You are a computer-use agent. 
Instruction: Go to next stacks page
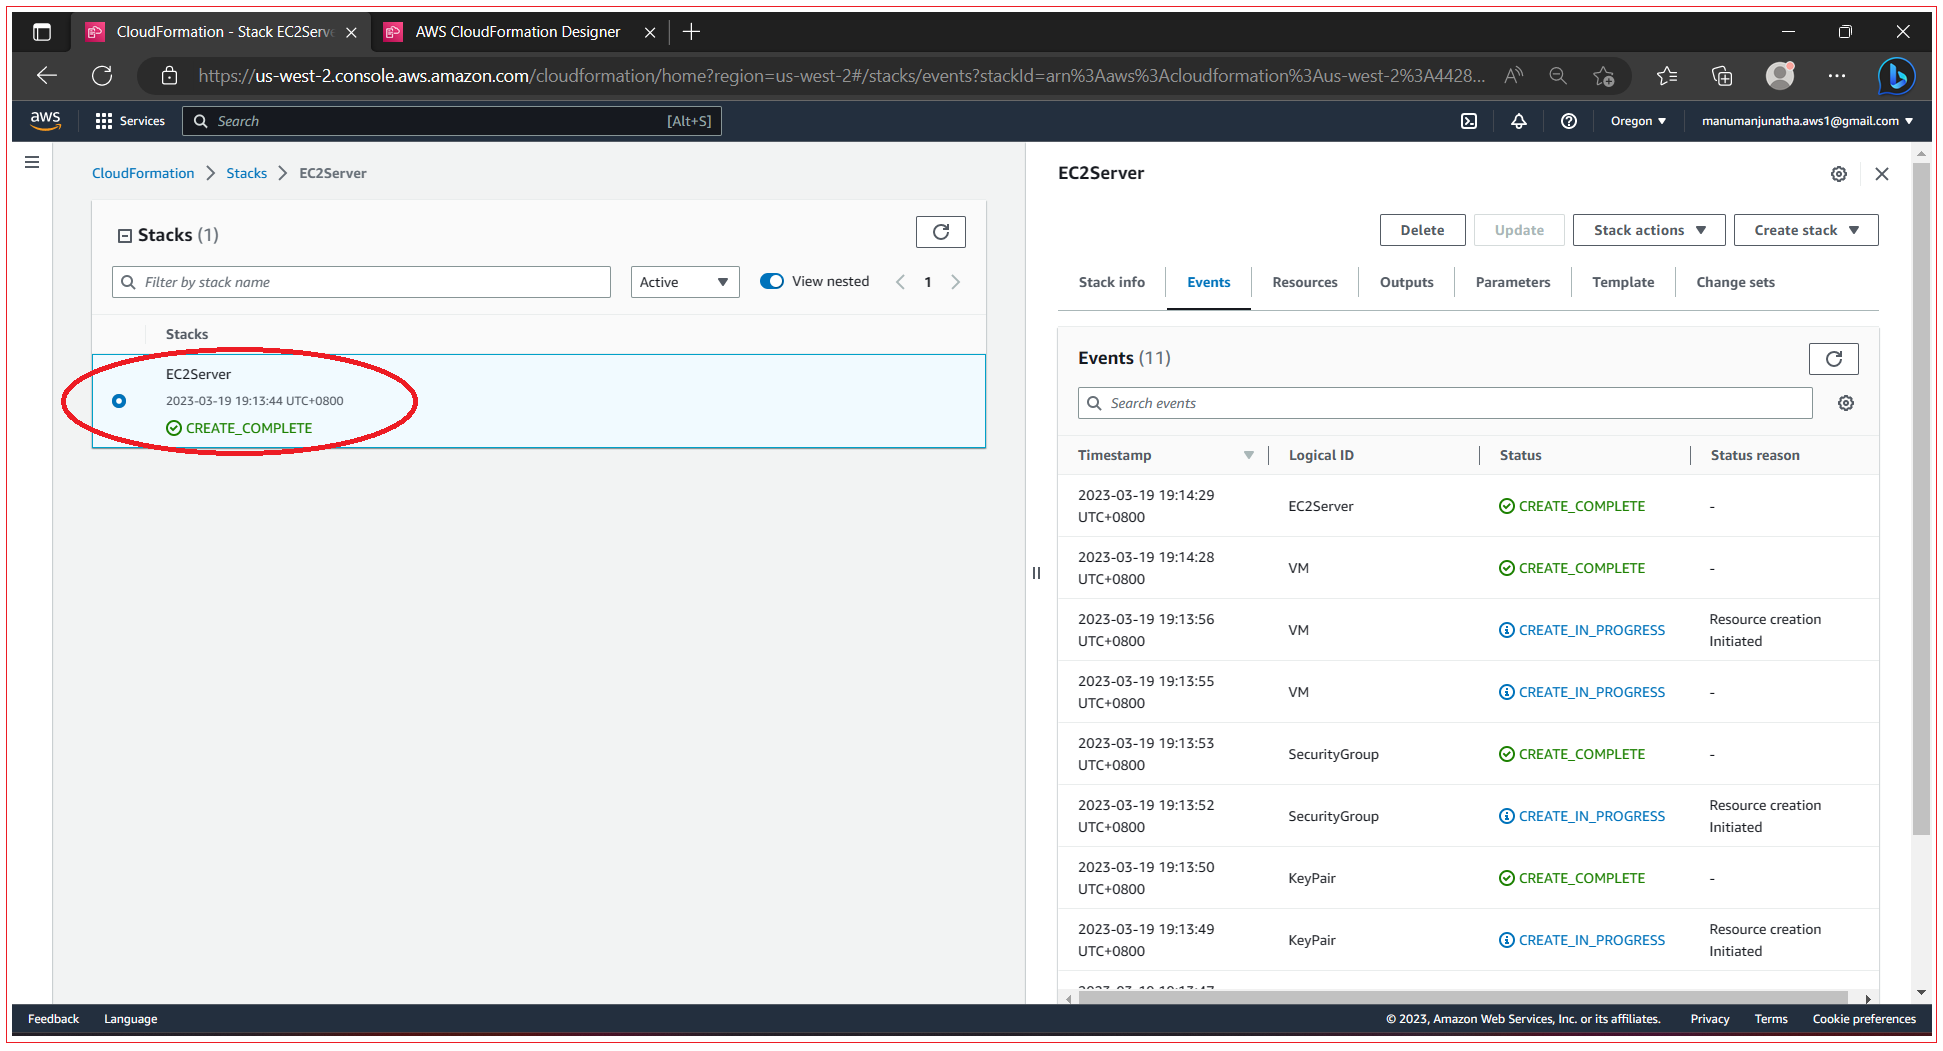tap(956, 282)
